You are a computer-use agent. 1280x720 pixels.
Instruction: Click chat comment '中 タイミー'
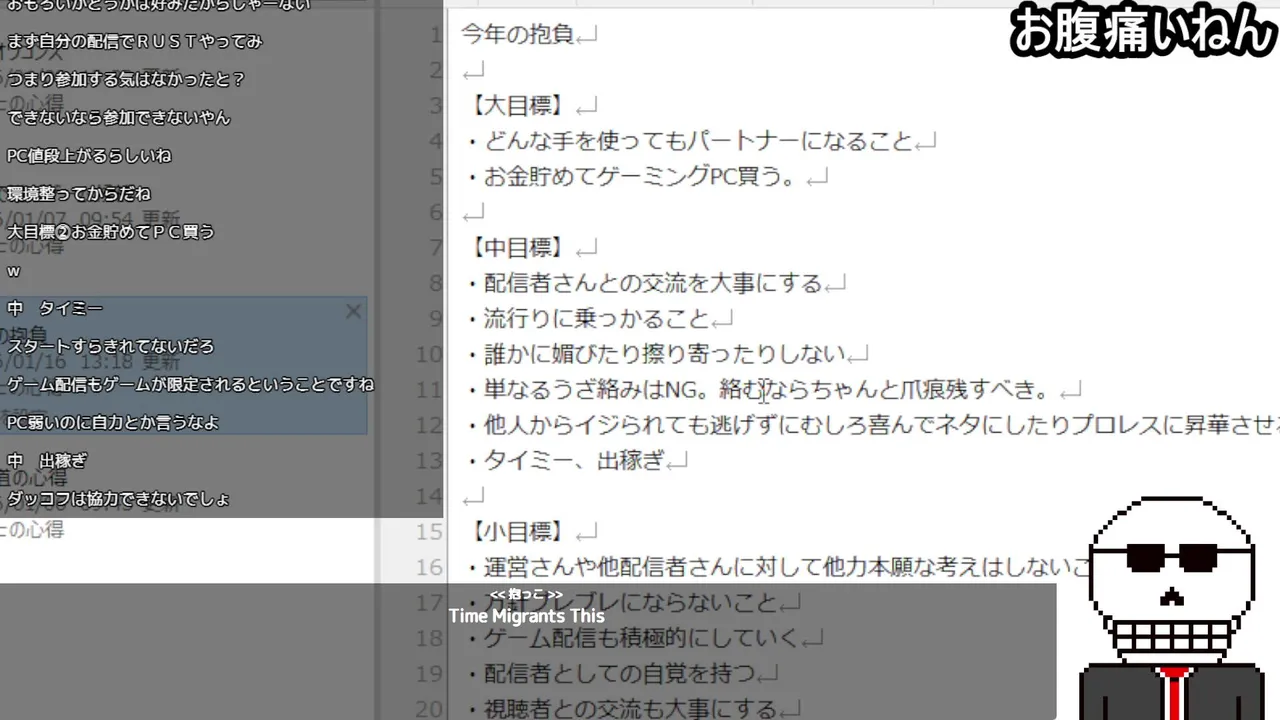pos(55,308)
